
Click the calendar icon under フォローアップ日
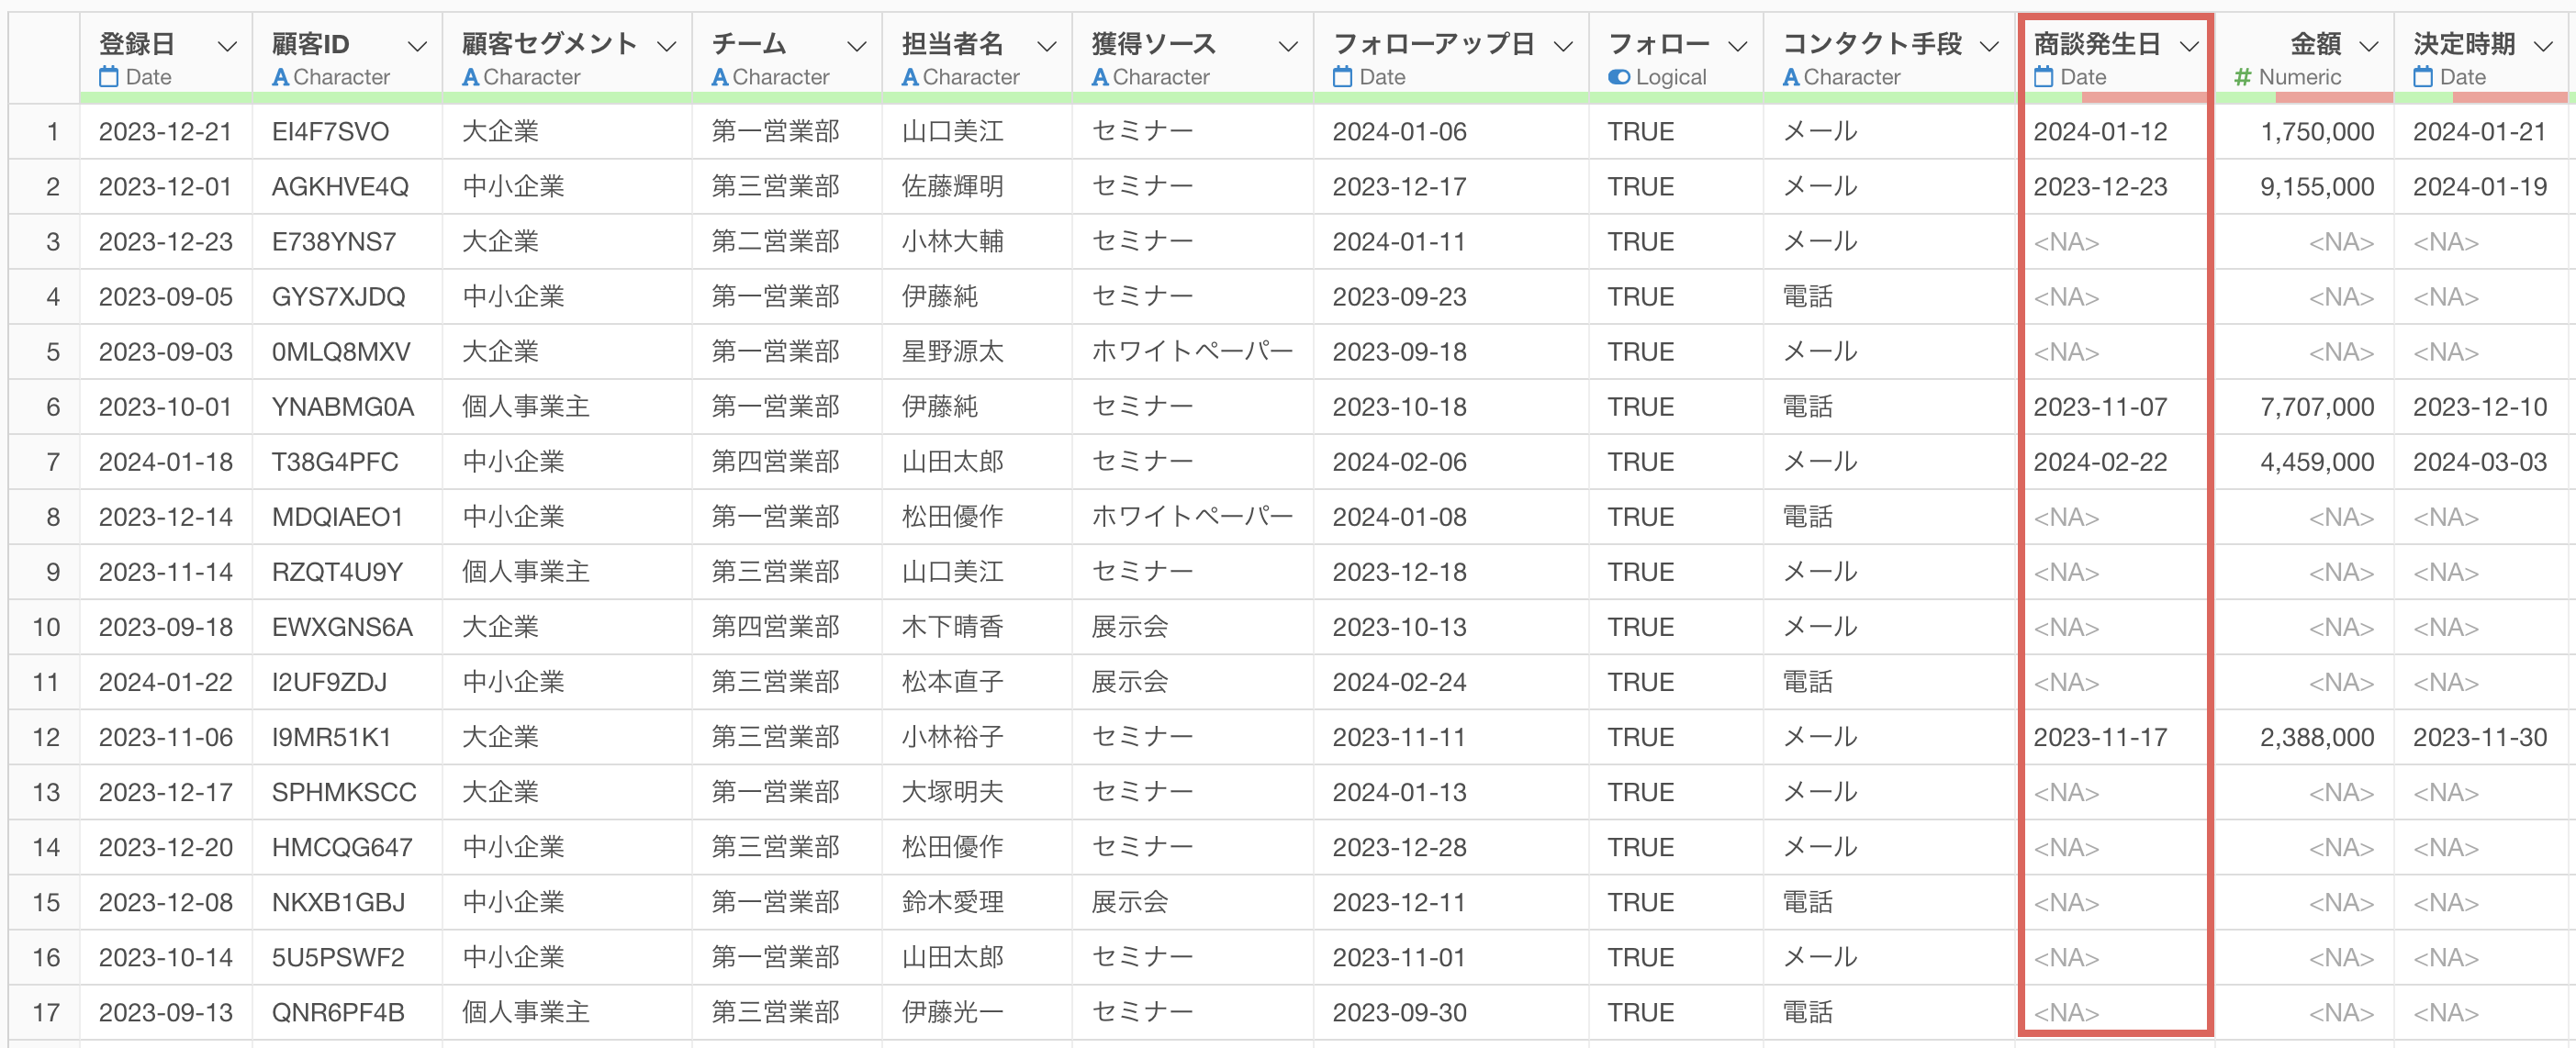point(1343,77)
